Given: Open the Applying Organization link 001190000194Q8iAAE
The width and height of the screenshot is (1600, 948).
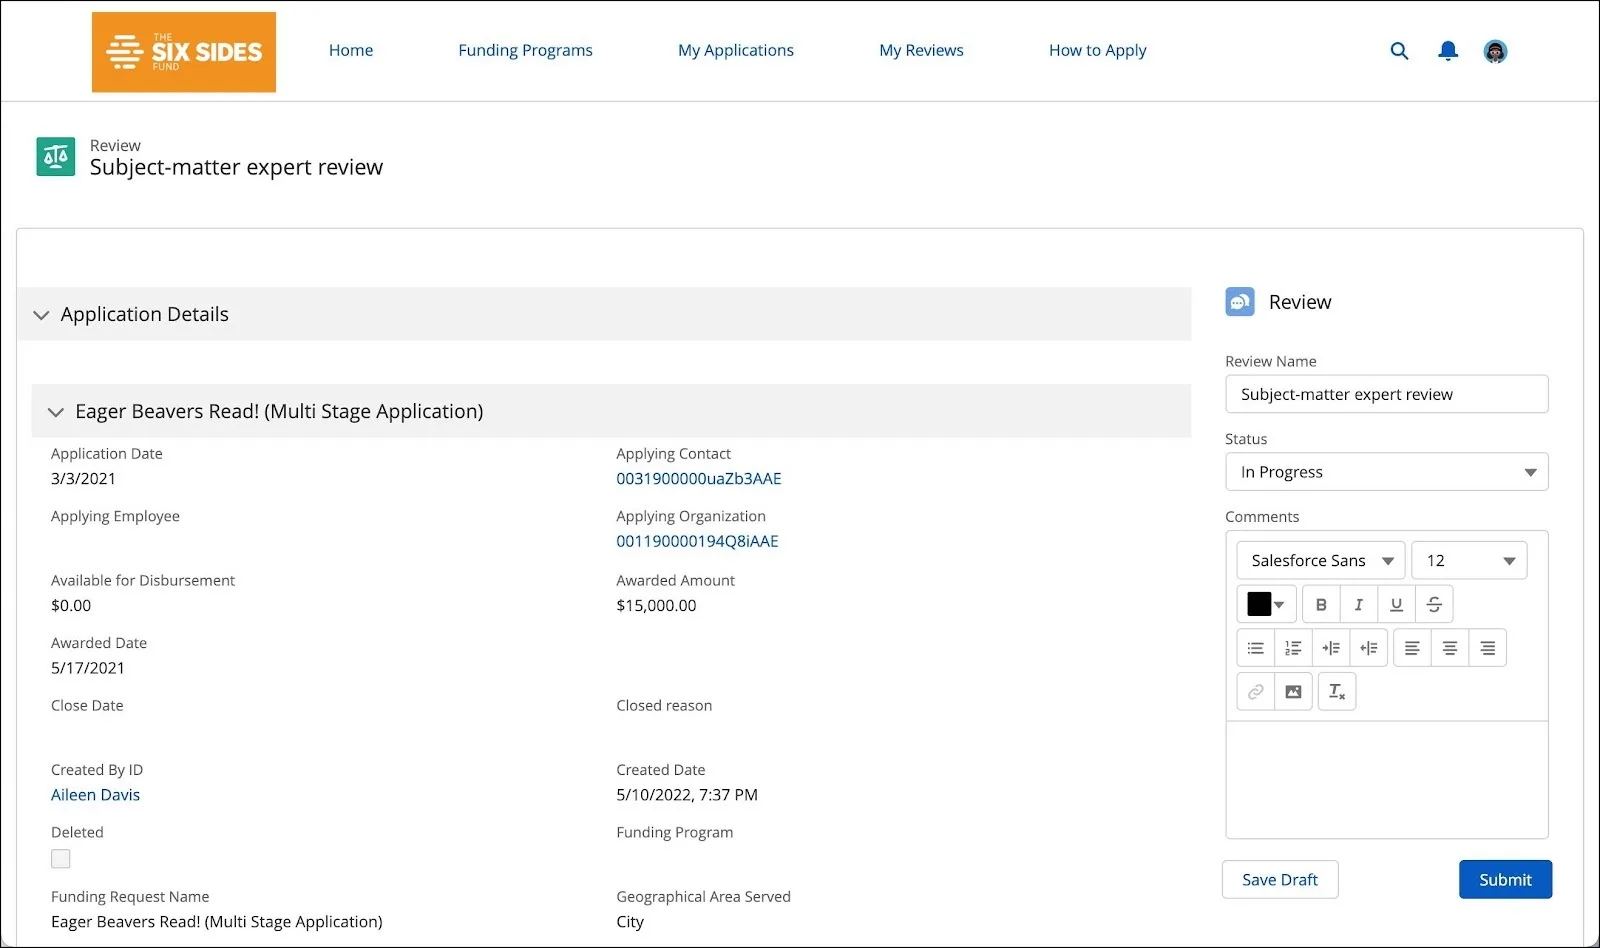Looking at the screenshot, I should click(x=697, y=541).
